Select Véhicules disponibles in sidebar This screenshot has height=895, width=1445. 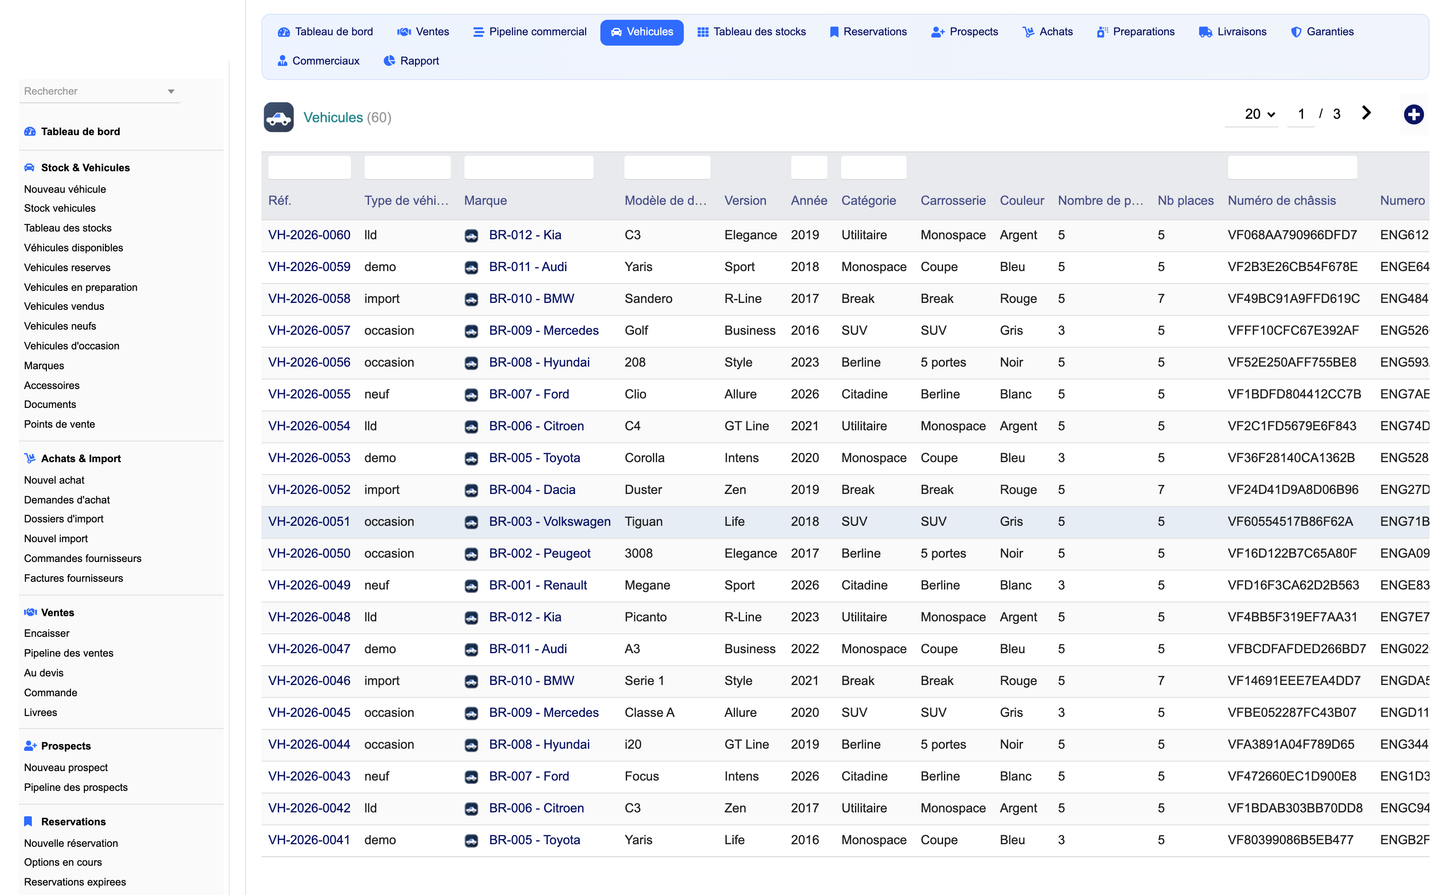point(74,248)
